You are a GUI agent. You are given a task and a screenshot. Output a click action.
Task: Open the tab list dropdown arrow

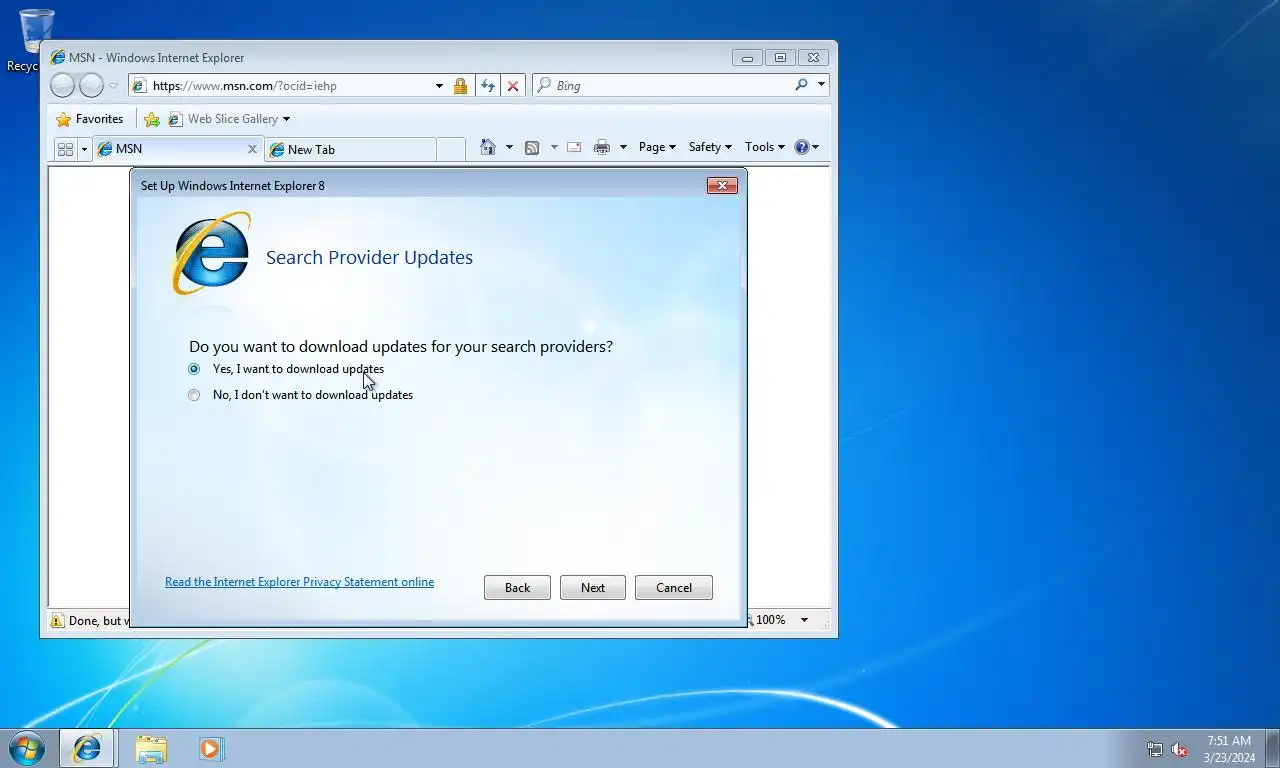click(x=84, y=149)
